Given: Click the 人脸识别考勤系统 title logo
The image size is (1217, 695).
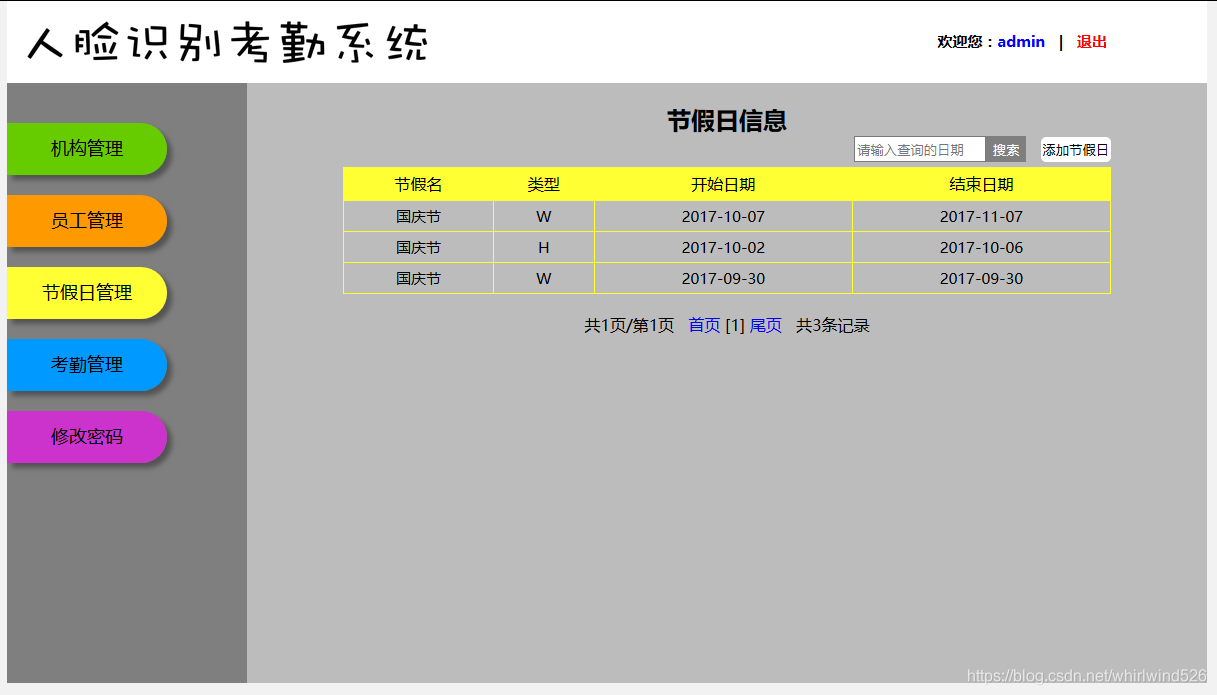Looking at the screenshot, I should [x=228, y=43].
